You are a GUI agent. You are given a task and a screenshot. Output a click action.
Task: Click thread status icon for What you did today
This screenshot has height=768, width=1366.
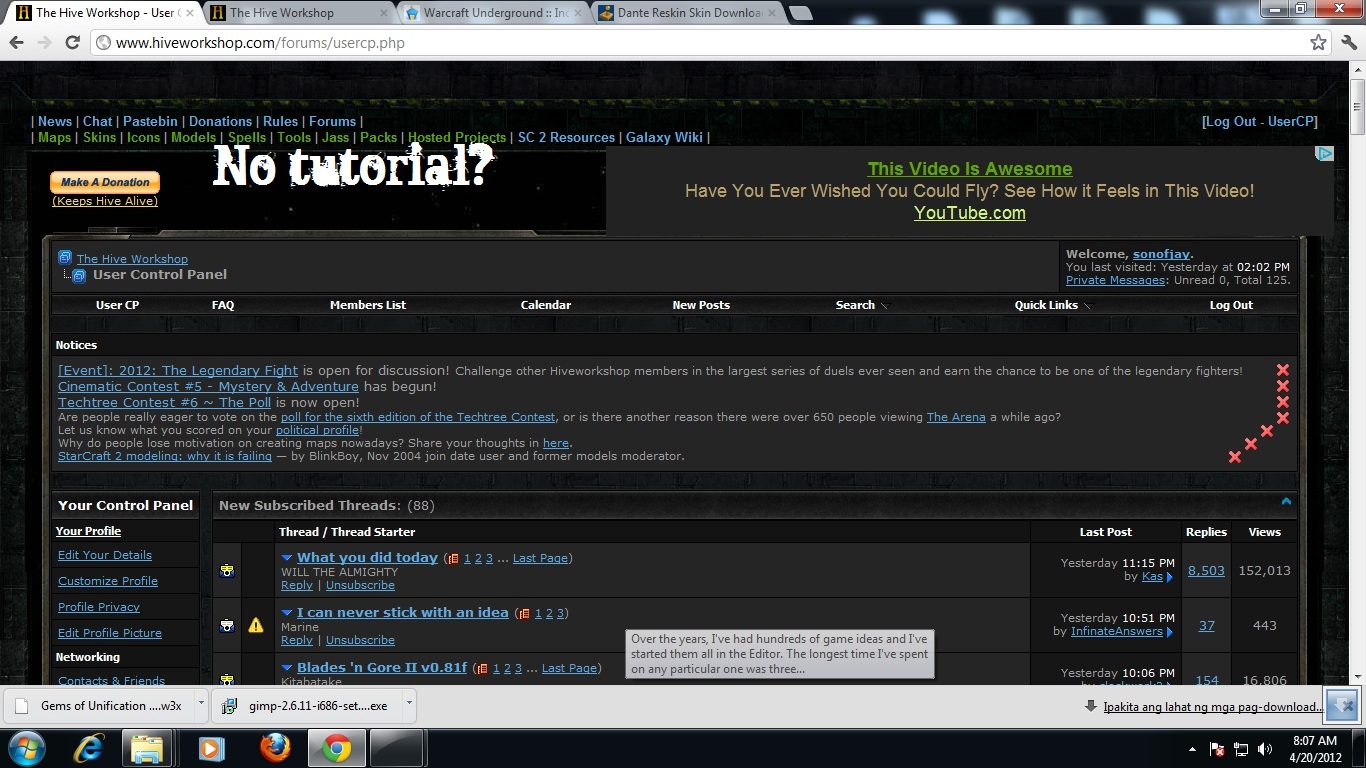(228, 571)
